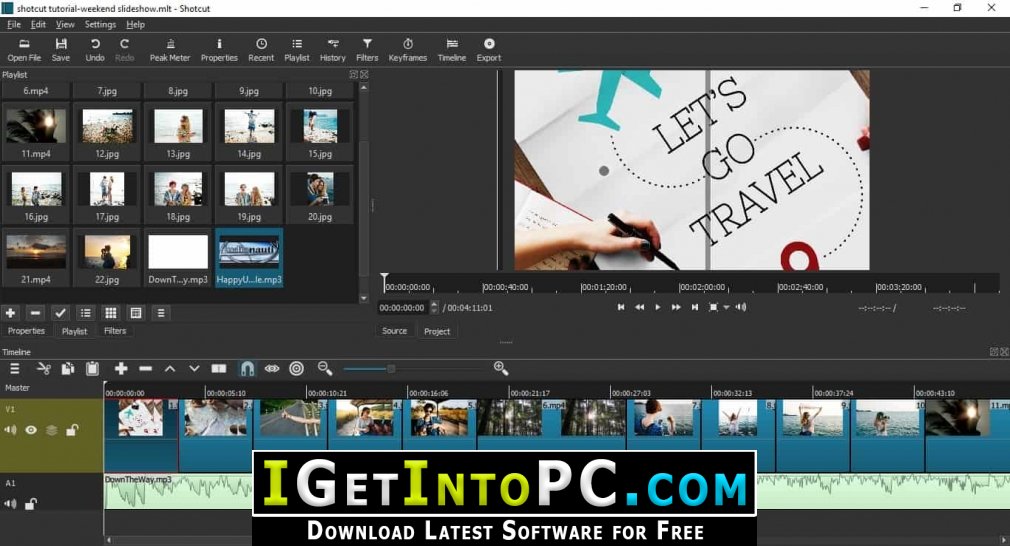
Task: Open the File menu
Action: point(14,24)
